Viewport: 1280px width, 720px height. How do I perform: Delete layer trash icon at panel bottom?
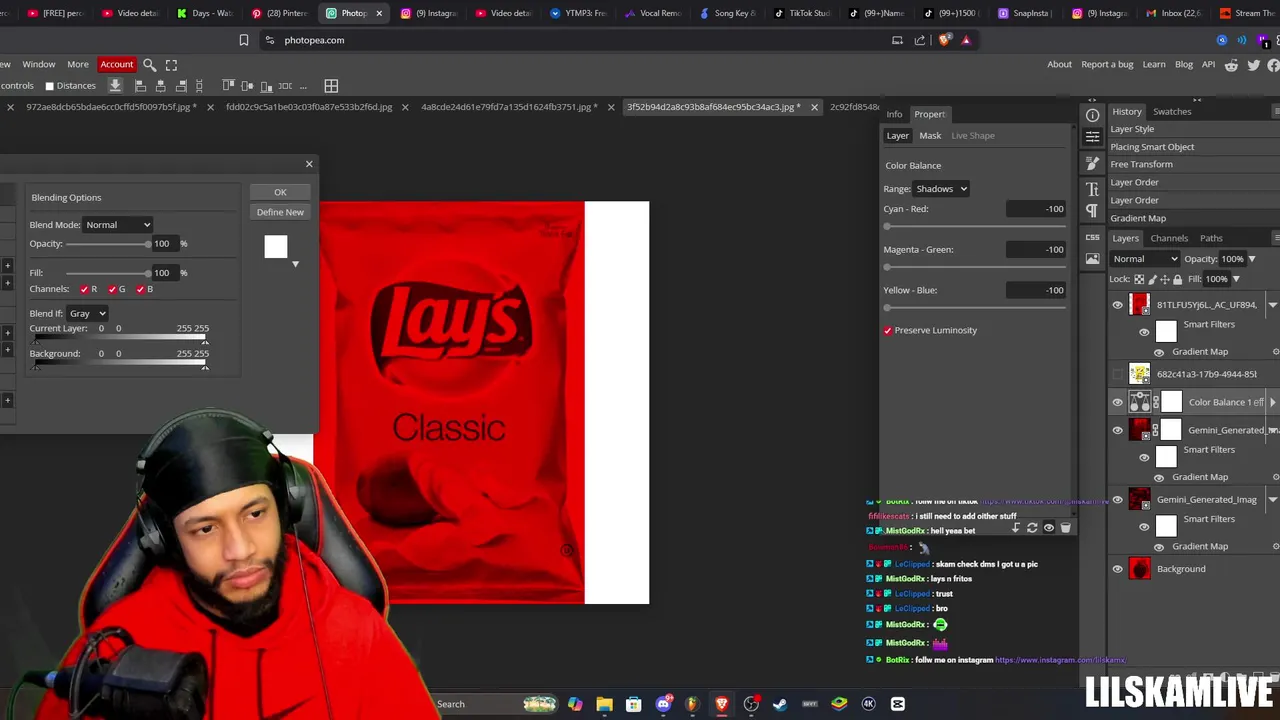pyautogui.click(x=1065, y=528)
